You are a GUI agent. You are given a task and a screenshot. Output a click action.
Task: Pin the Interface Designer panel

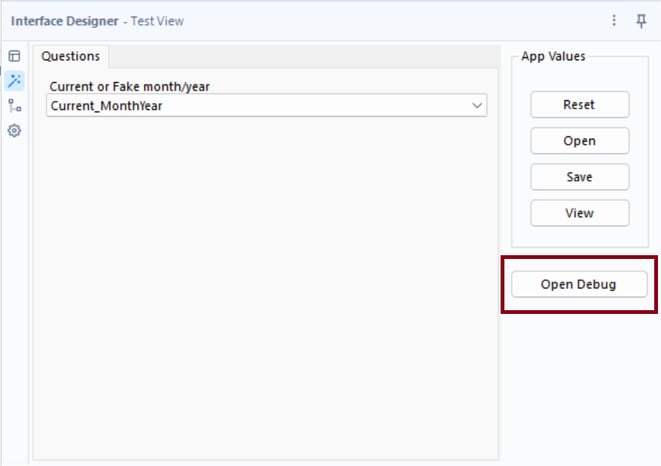(x=641, y=20)
